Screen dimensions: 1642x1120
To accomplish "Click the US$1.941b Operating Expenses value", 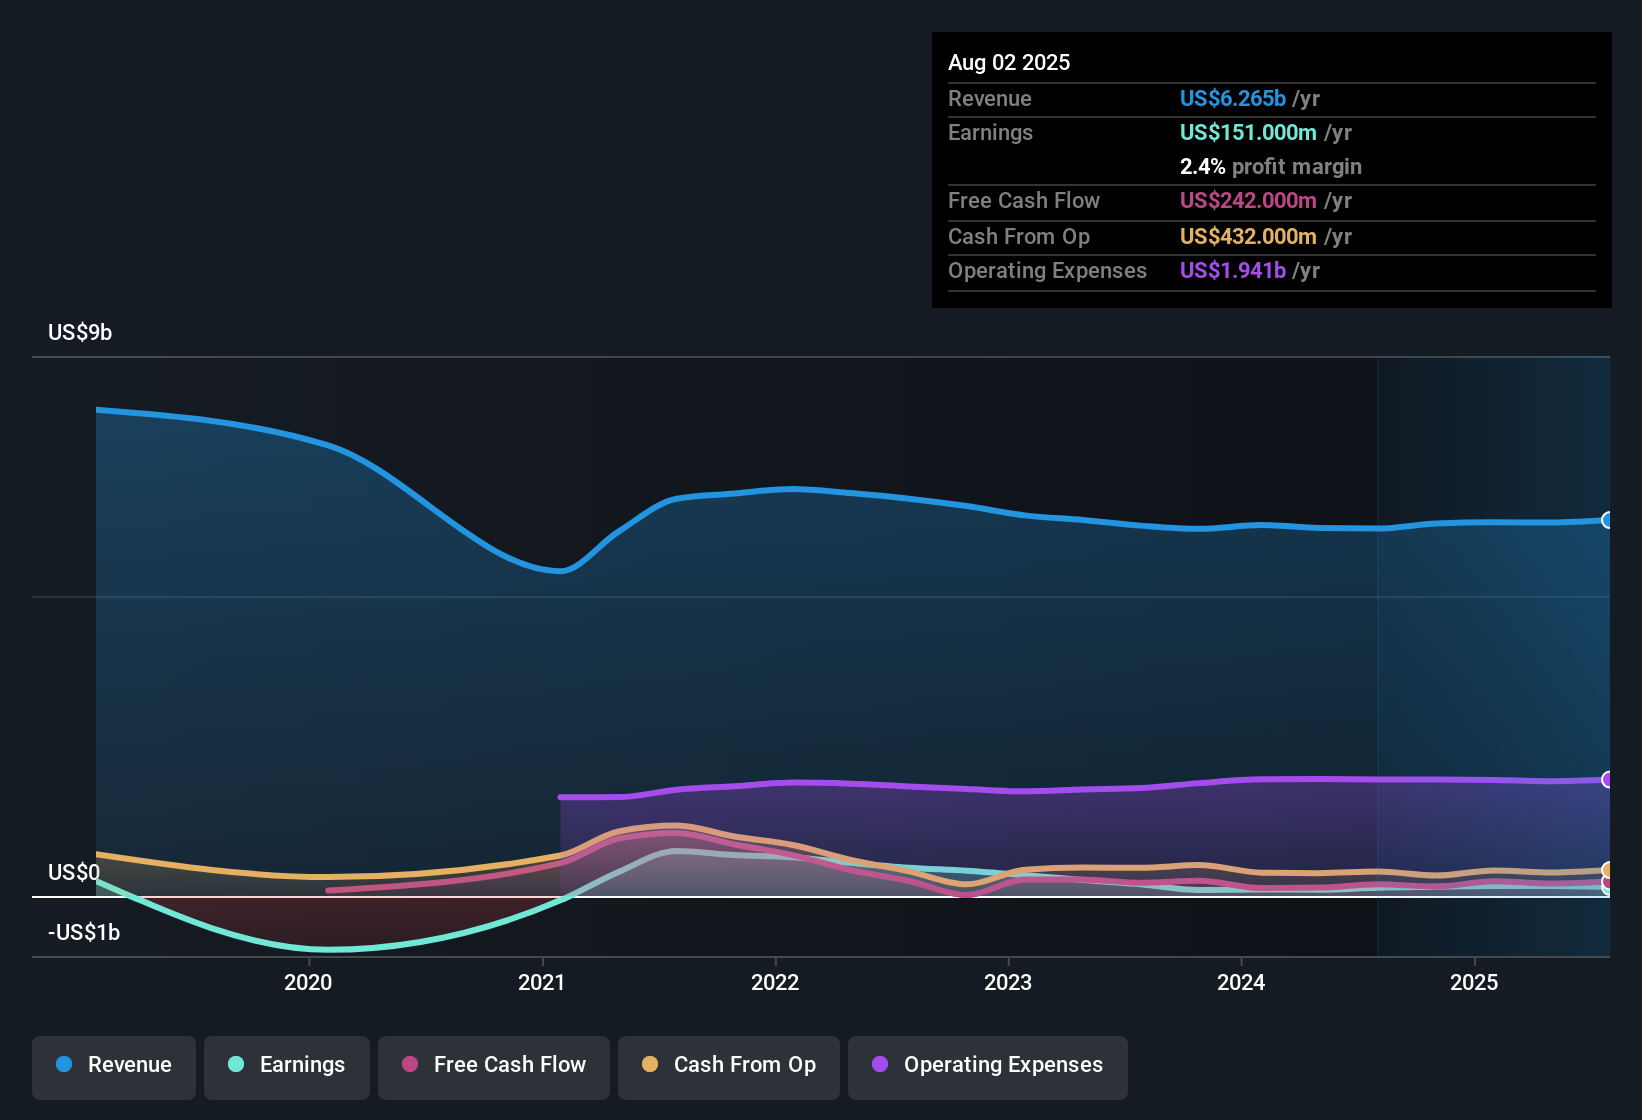I will (1233, 270).
